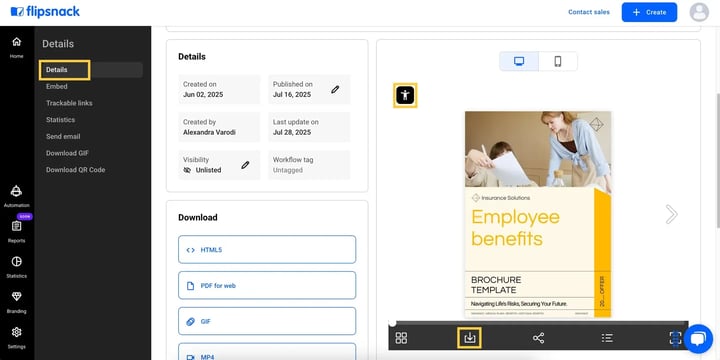Click the player progress slider handle
720x360 pixels.
(x=392, y=323)
